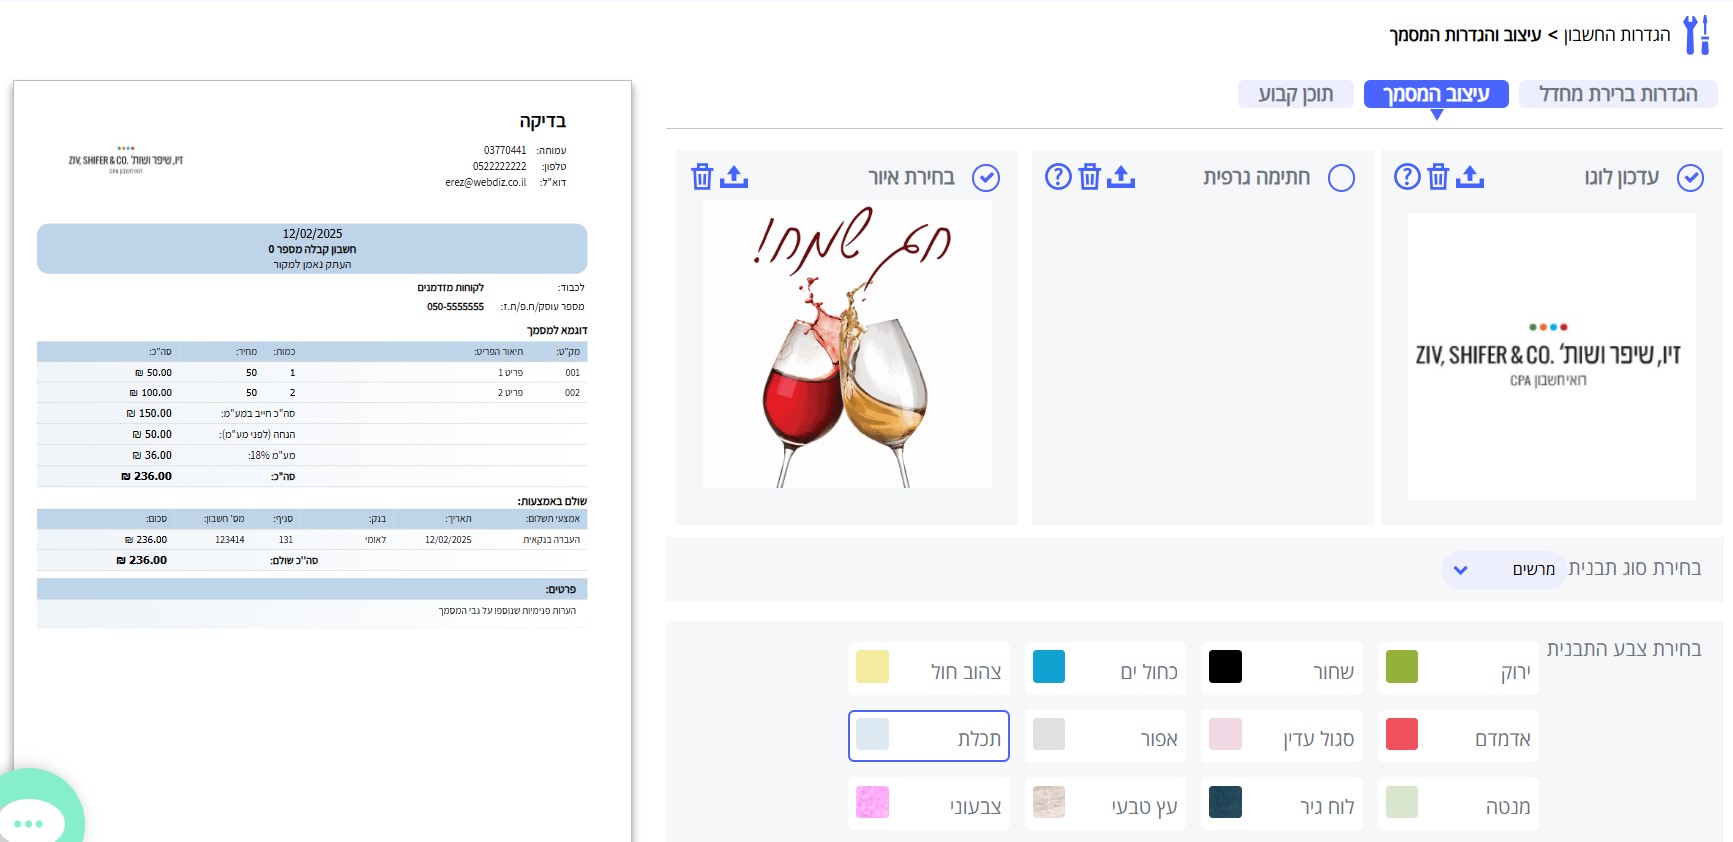Click the wood-texture עץ טבעי swatch
The width and height of the screenshot is (1733, 842).
(x=1049, y=802)
